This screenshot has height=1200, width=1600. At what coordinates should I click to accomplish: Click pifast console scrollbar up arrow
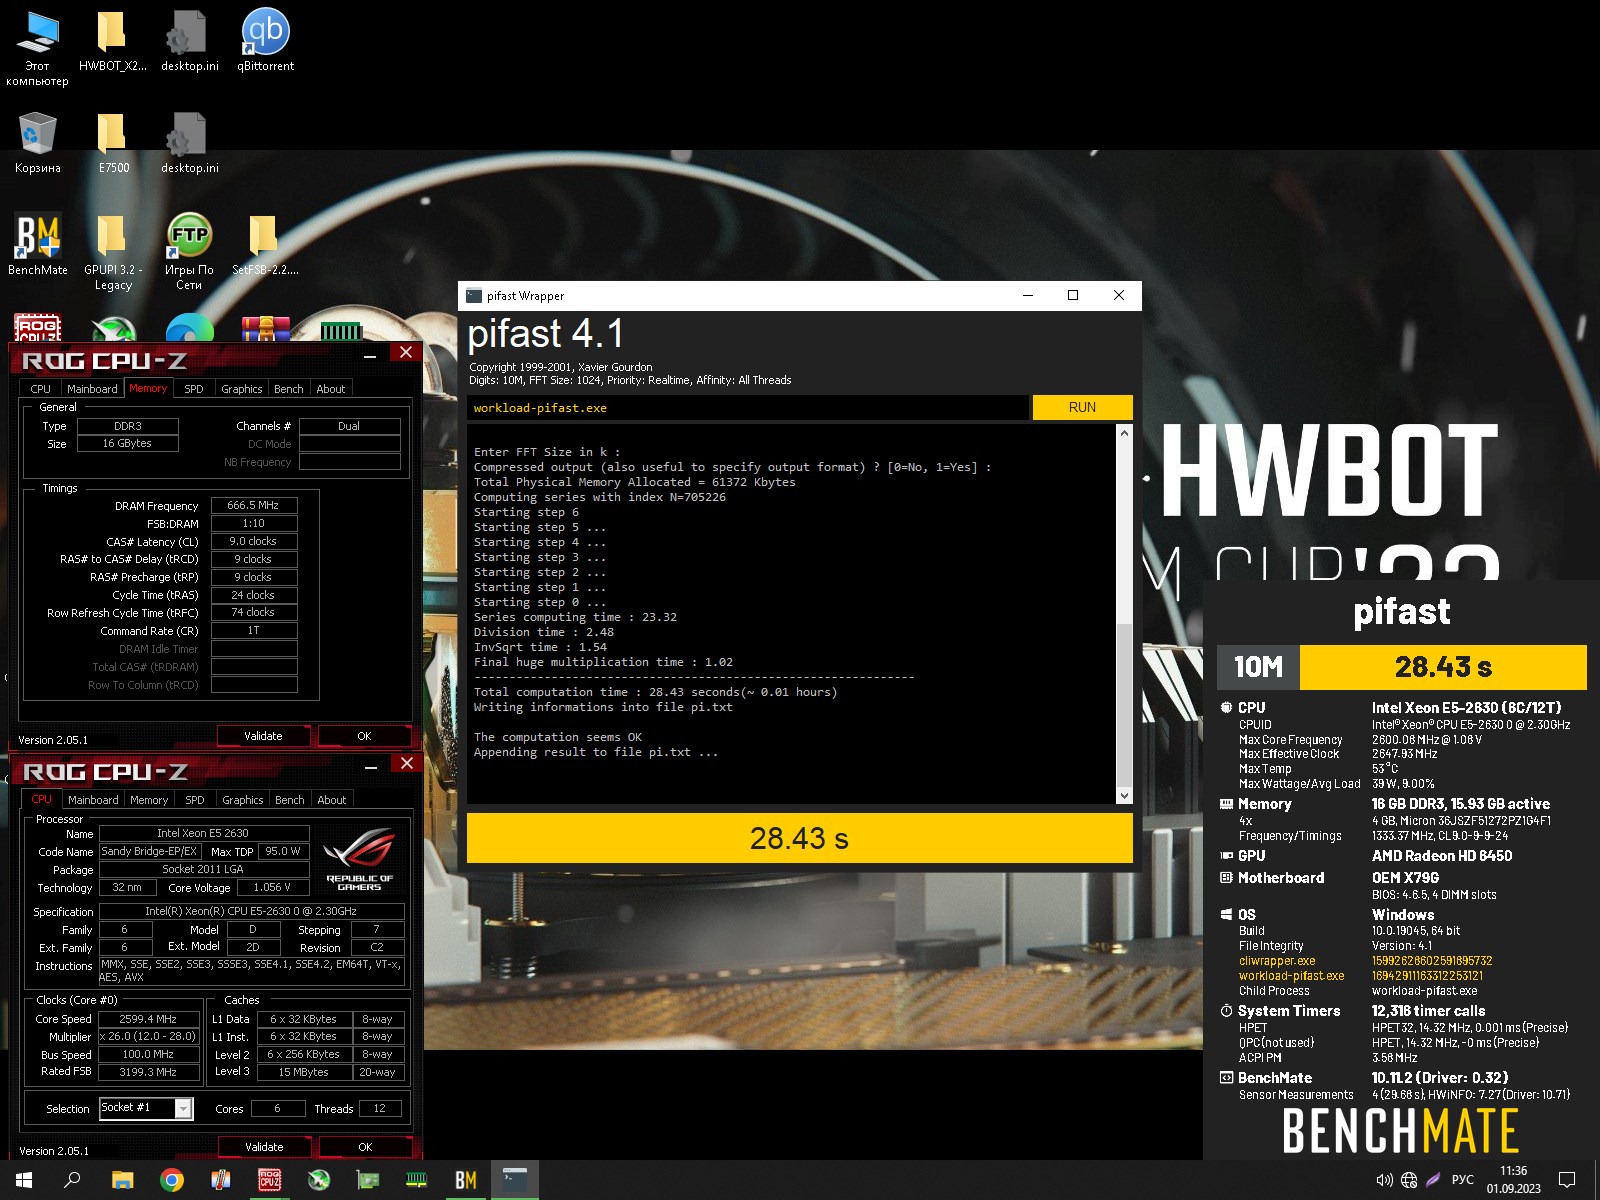click(x=1124, y=434)
